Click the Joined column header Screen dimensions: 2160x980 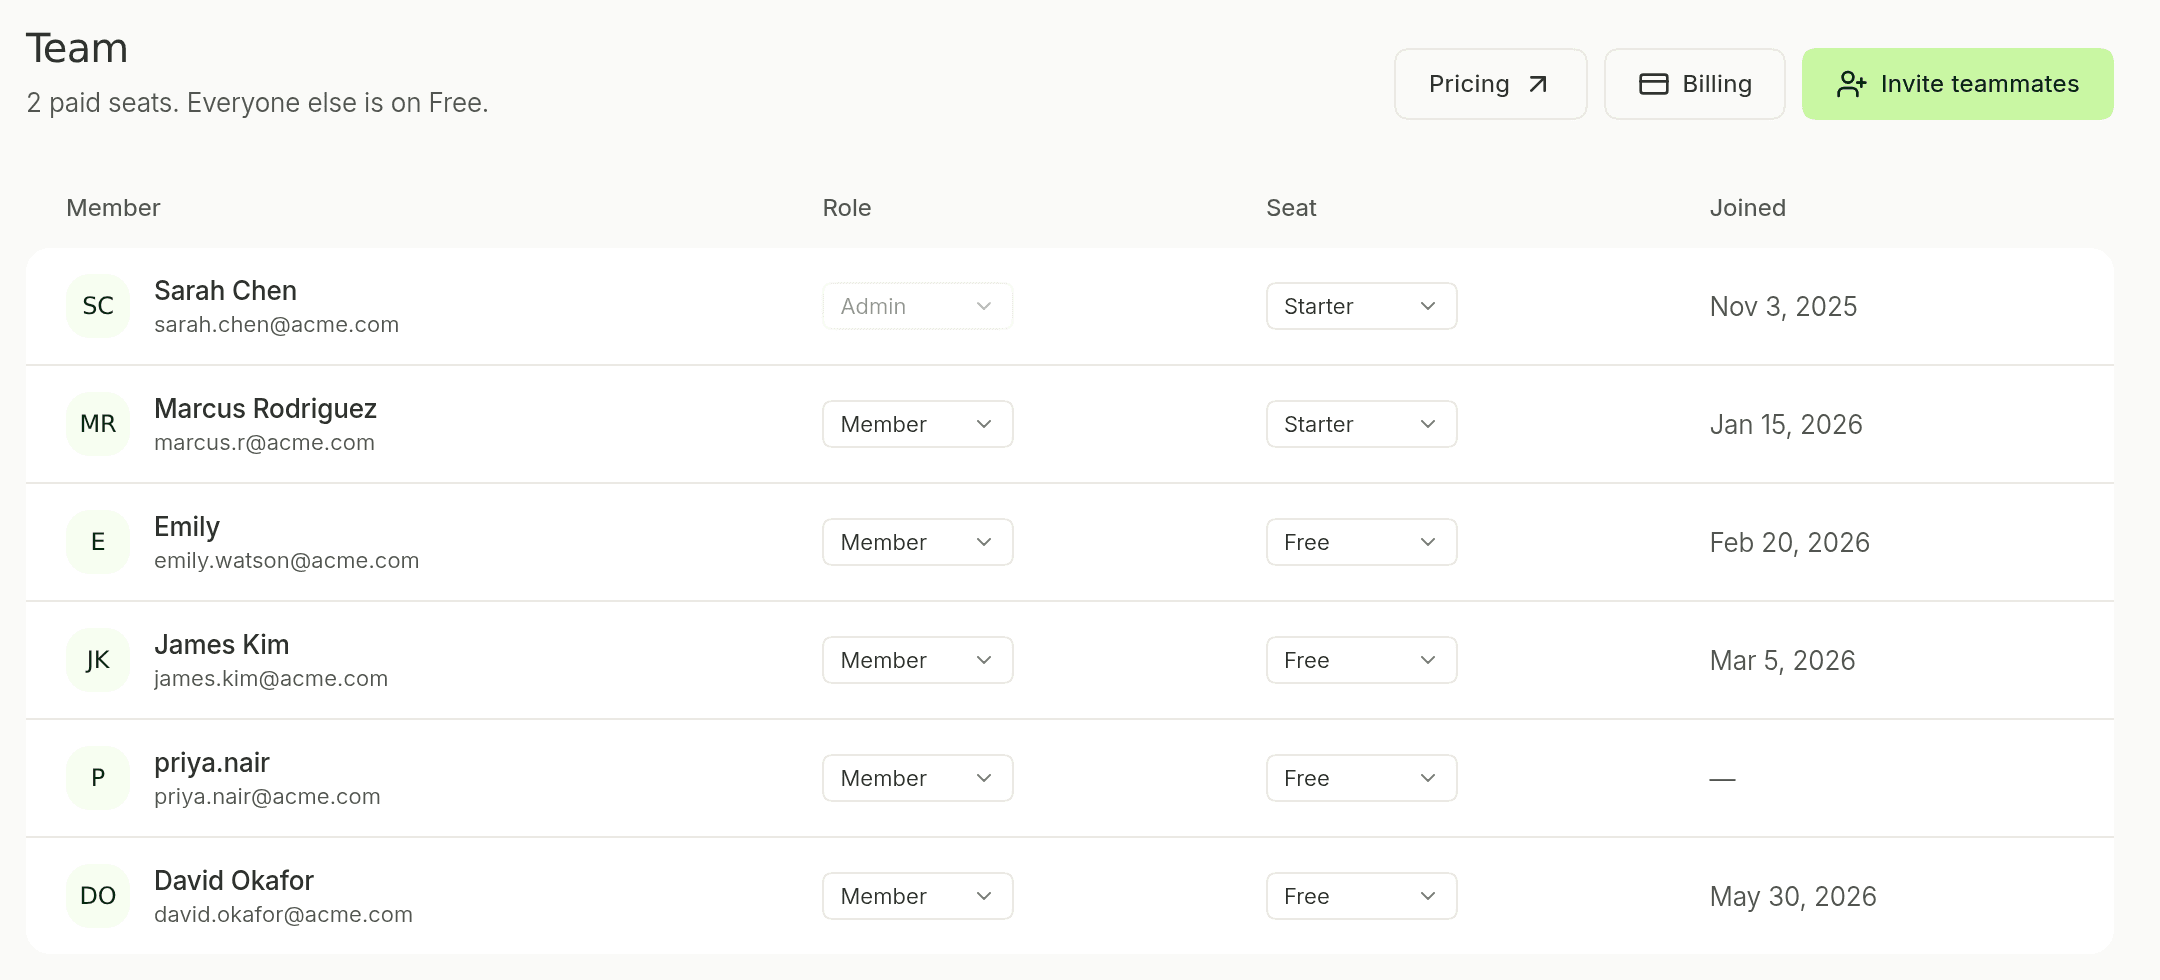1748,208
